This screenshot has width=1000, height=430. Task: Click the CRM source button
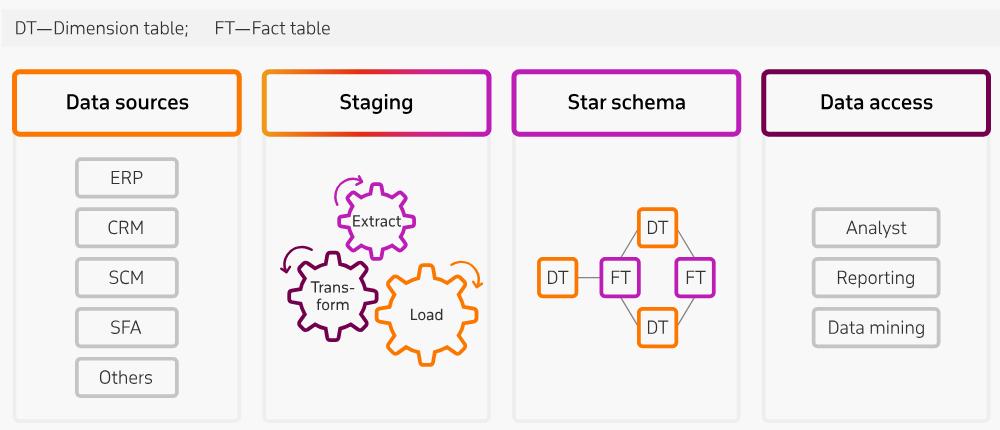[x=126, y=227]
